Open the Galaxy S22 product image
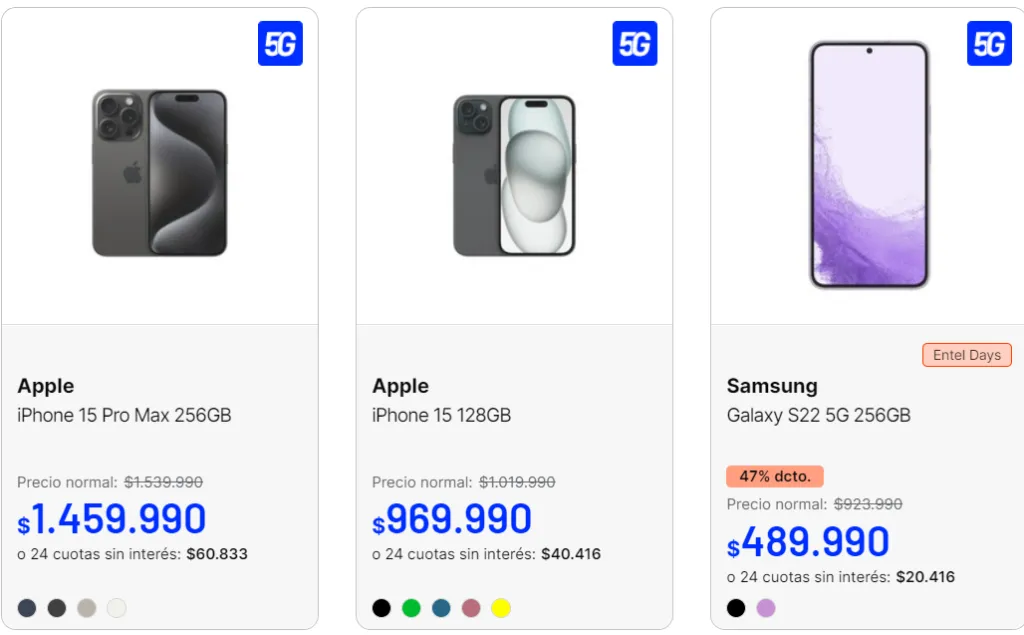The height and width of the screenshot is (635, 1024). point(868,165)
